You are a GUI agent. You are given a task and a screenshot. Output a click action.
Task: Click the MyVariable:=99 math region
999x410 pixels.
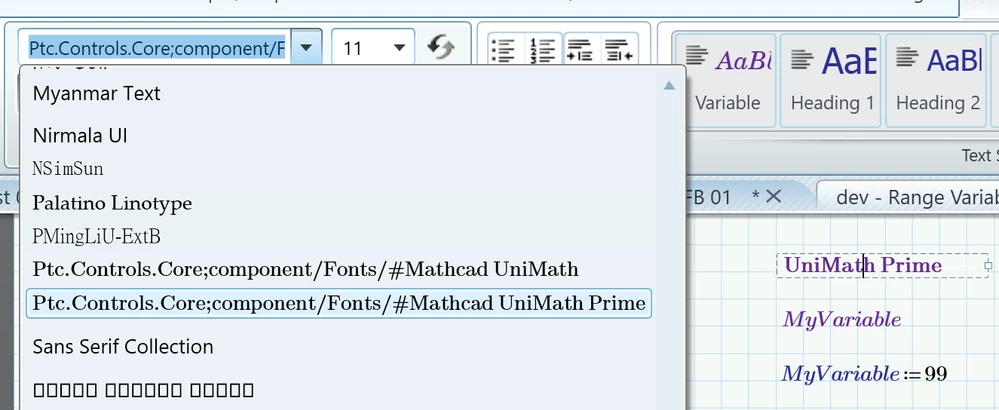[865, 374]
